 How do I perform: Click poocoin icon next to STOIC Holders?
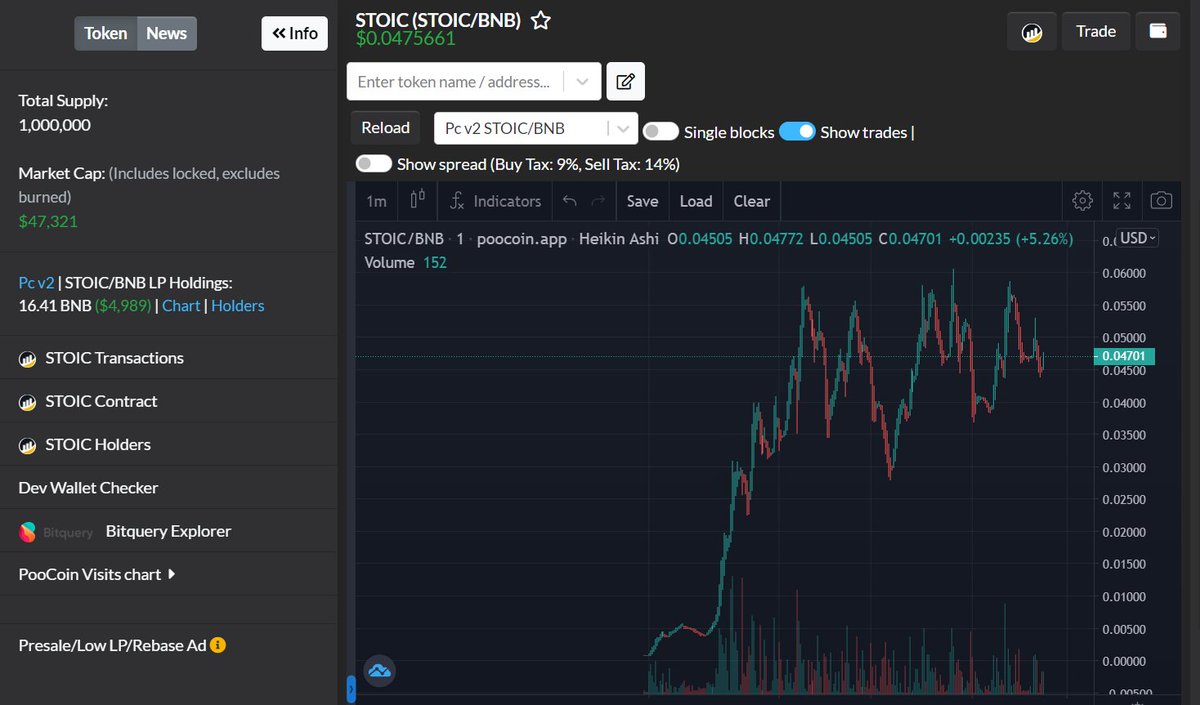[x=28, y=445]
